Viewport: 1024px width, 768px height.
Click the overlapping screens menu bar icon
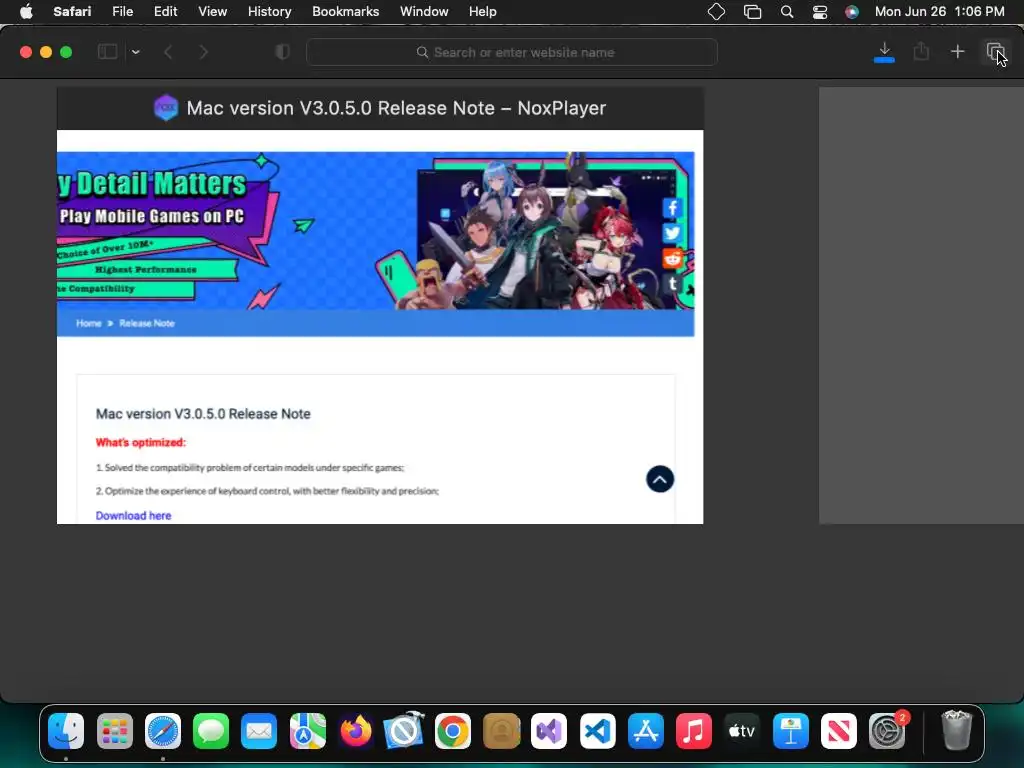pos(752,12)
